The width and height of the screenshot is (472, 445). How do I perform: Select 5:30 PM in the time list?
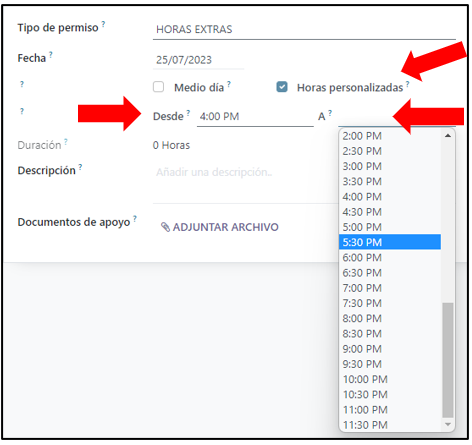pyautogui.click(x=390, y=242)
